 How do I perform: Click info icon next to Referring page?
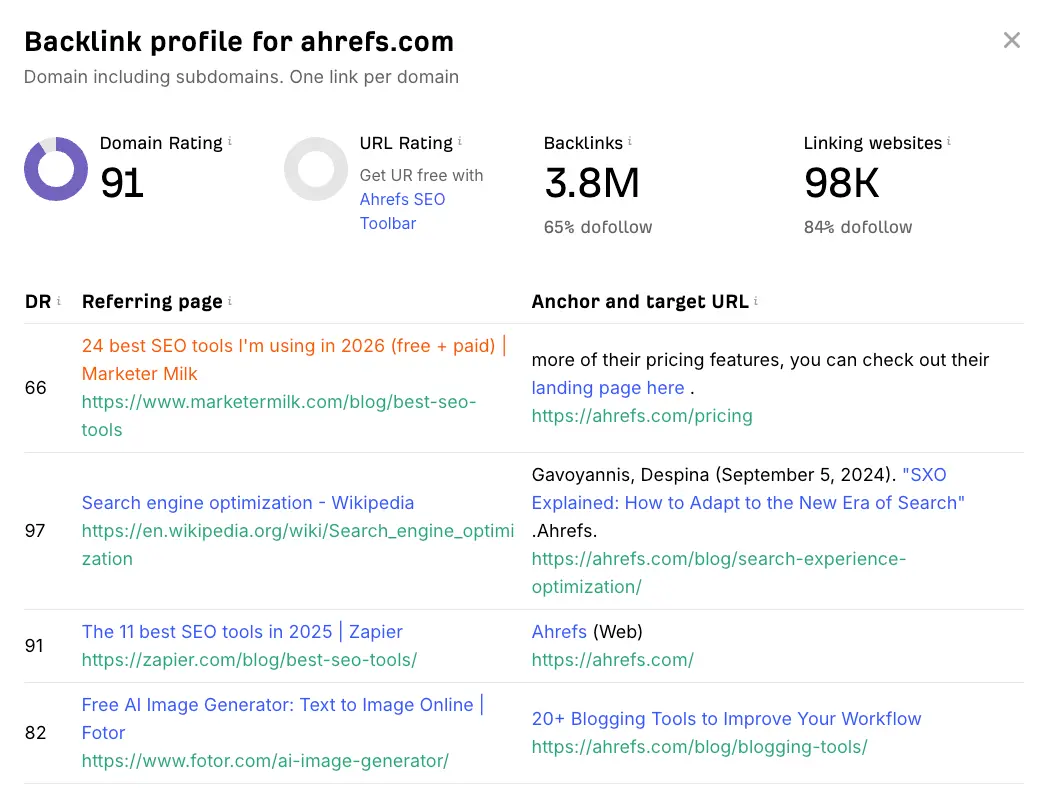pos(230,301)
